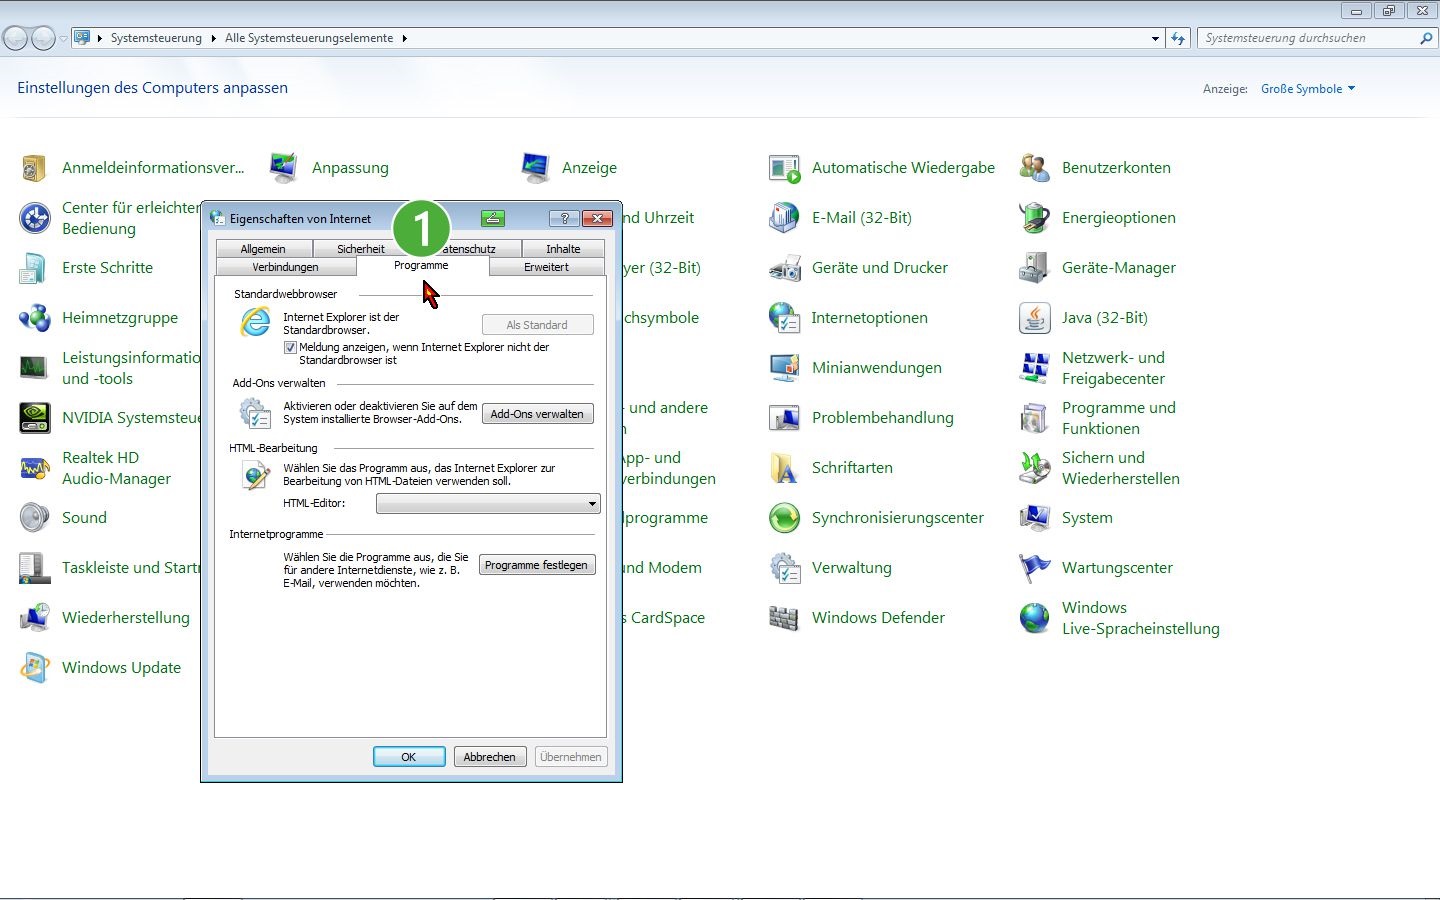Click the Programme festlegen button

coord(537,565)
